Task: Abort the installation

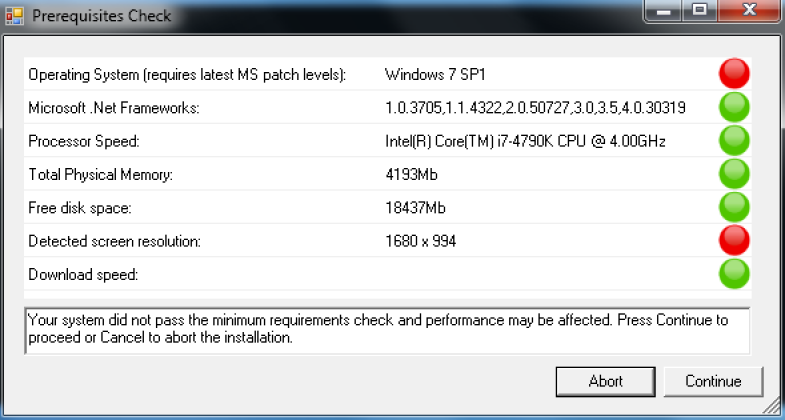Action: [605, 381]
